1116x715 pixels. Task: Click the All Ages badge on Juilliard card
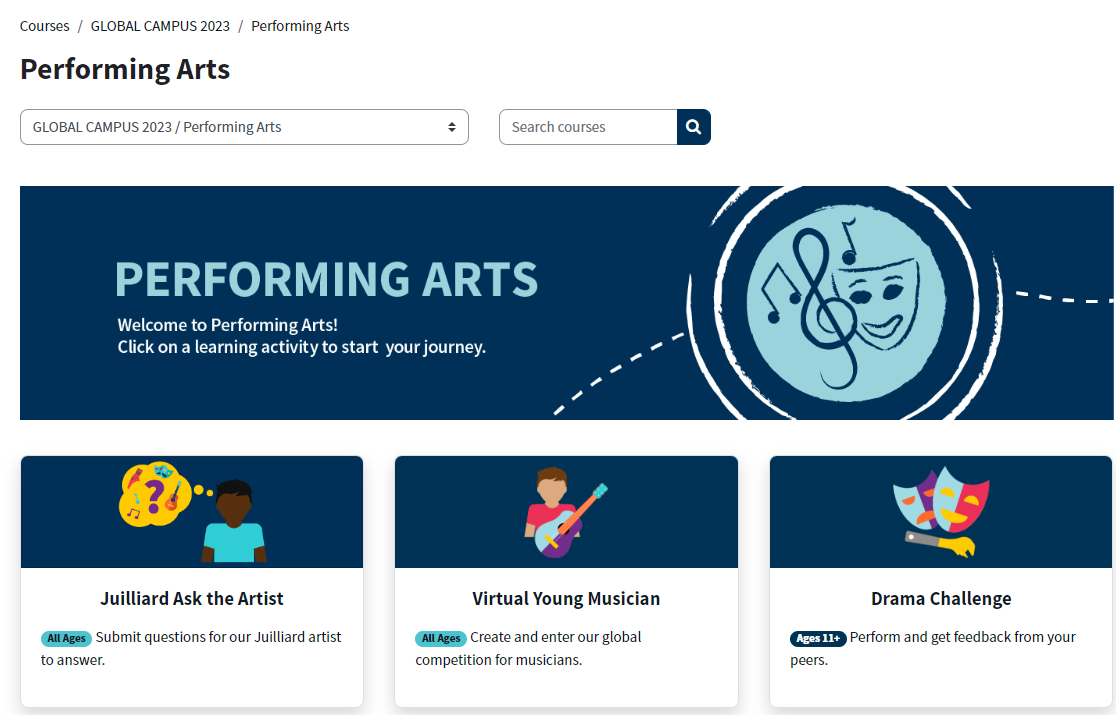[66, 638]
